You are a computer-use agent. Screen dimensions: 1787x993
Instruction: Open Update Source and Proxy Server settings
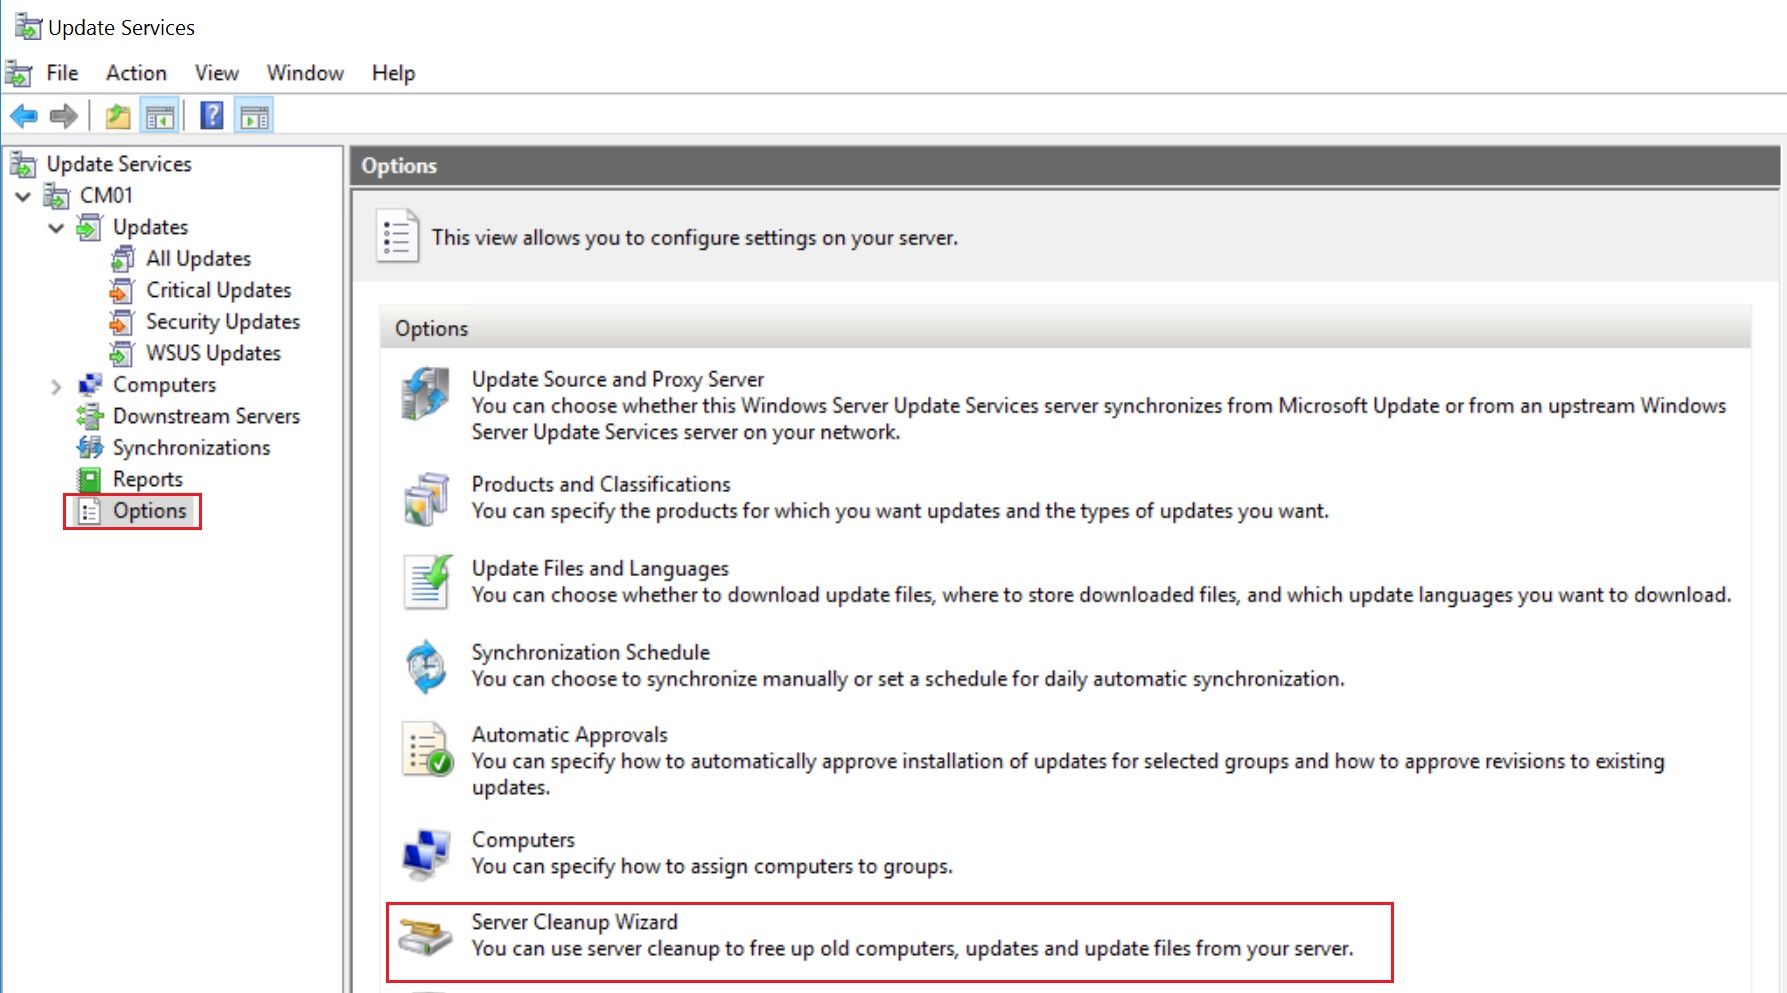(x=618, y=380)
